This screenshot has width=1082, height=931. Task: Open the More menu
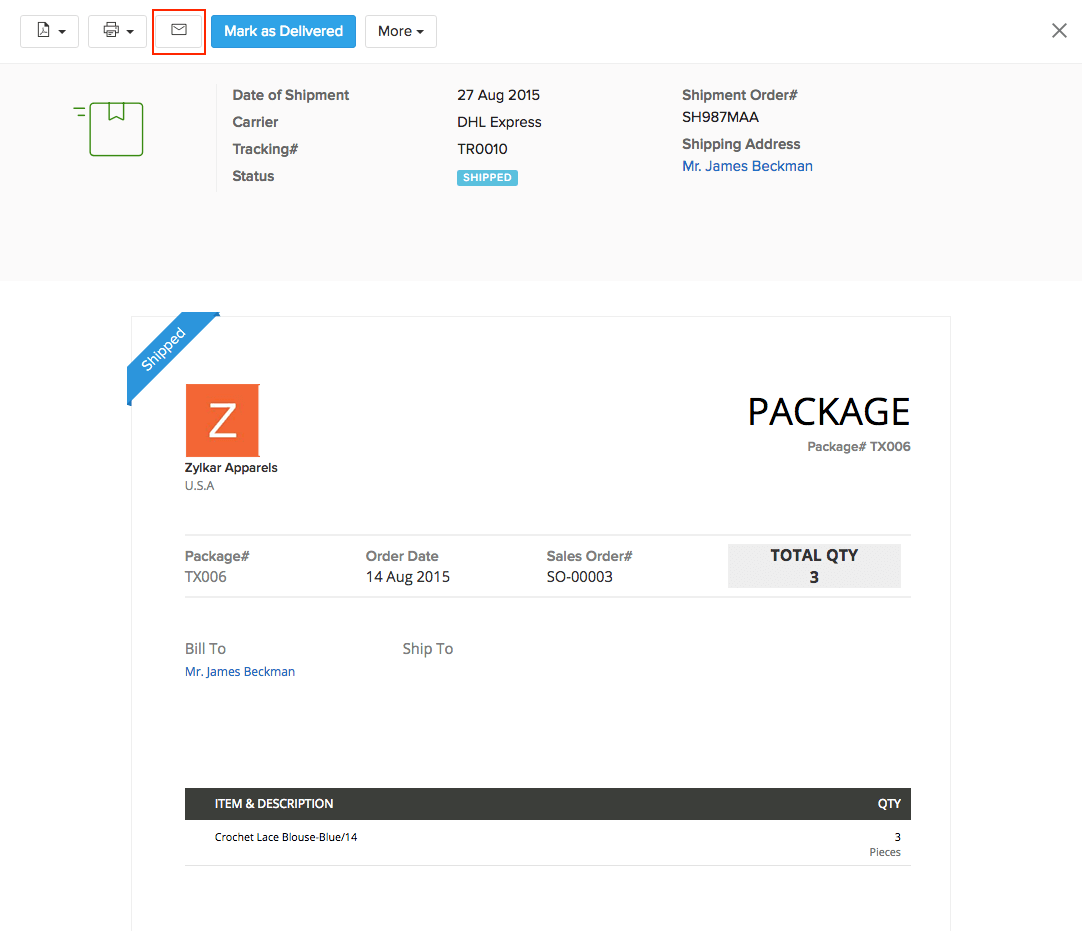coord(400,31)
